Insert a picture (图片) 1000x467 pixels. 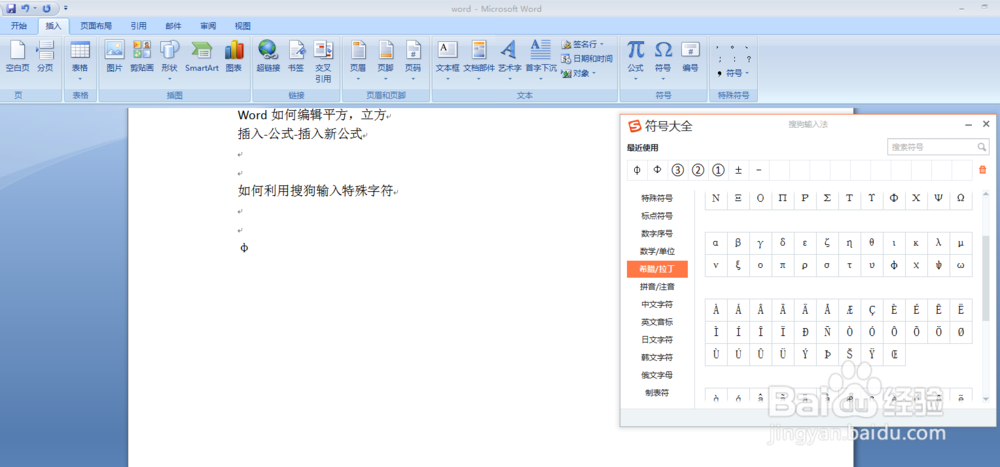point(114,57)
